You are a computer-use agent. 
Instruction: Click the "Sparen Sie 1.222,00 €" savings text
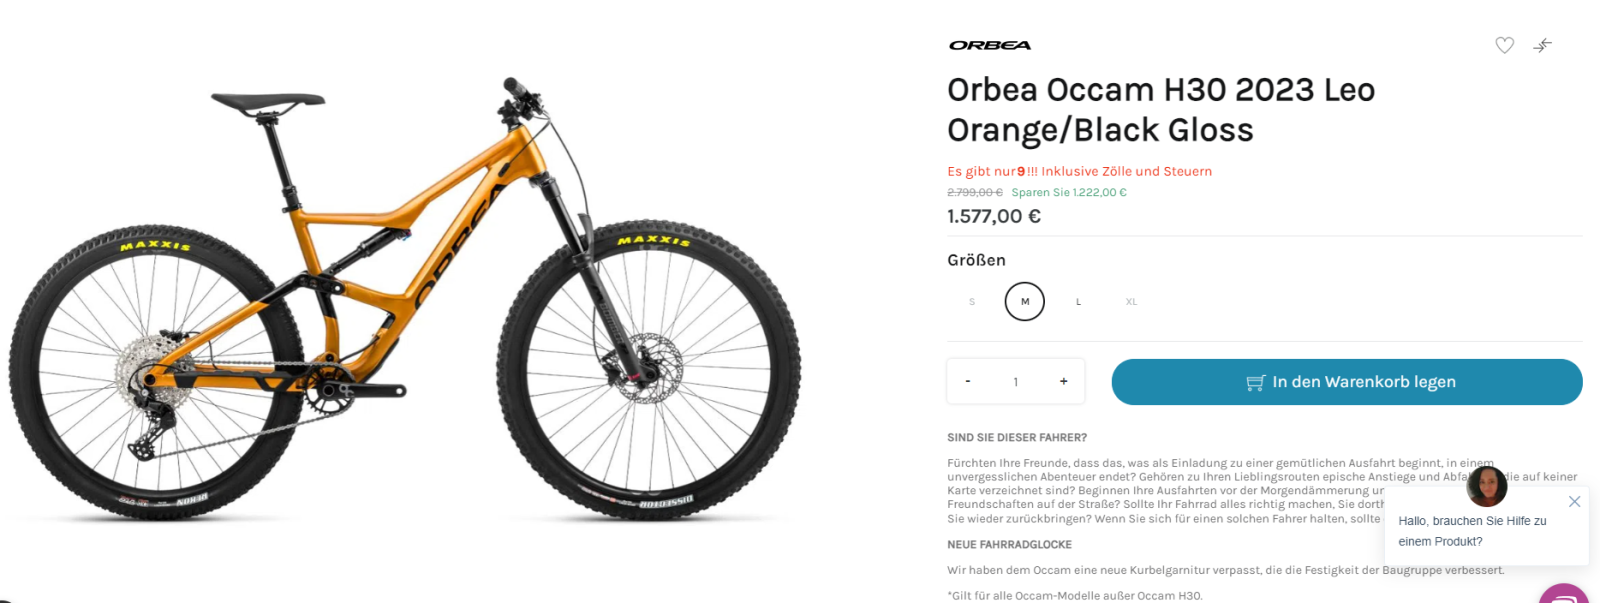[1069, 193]
